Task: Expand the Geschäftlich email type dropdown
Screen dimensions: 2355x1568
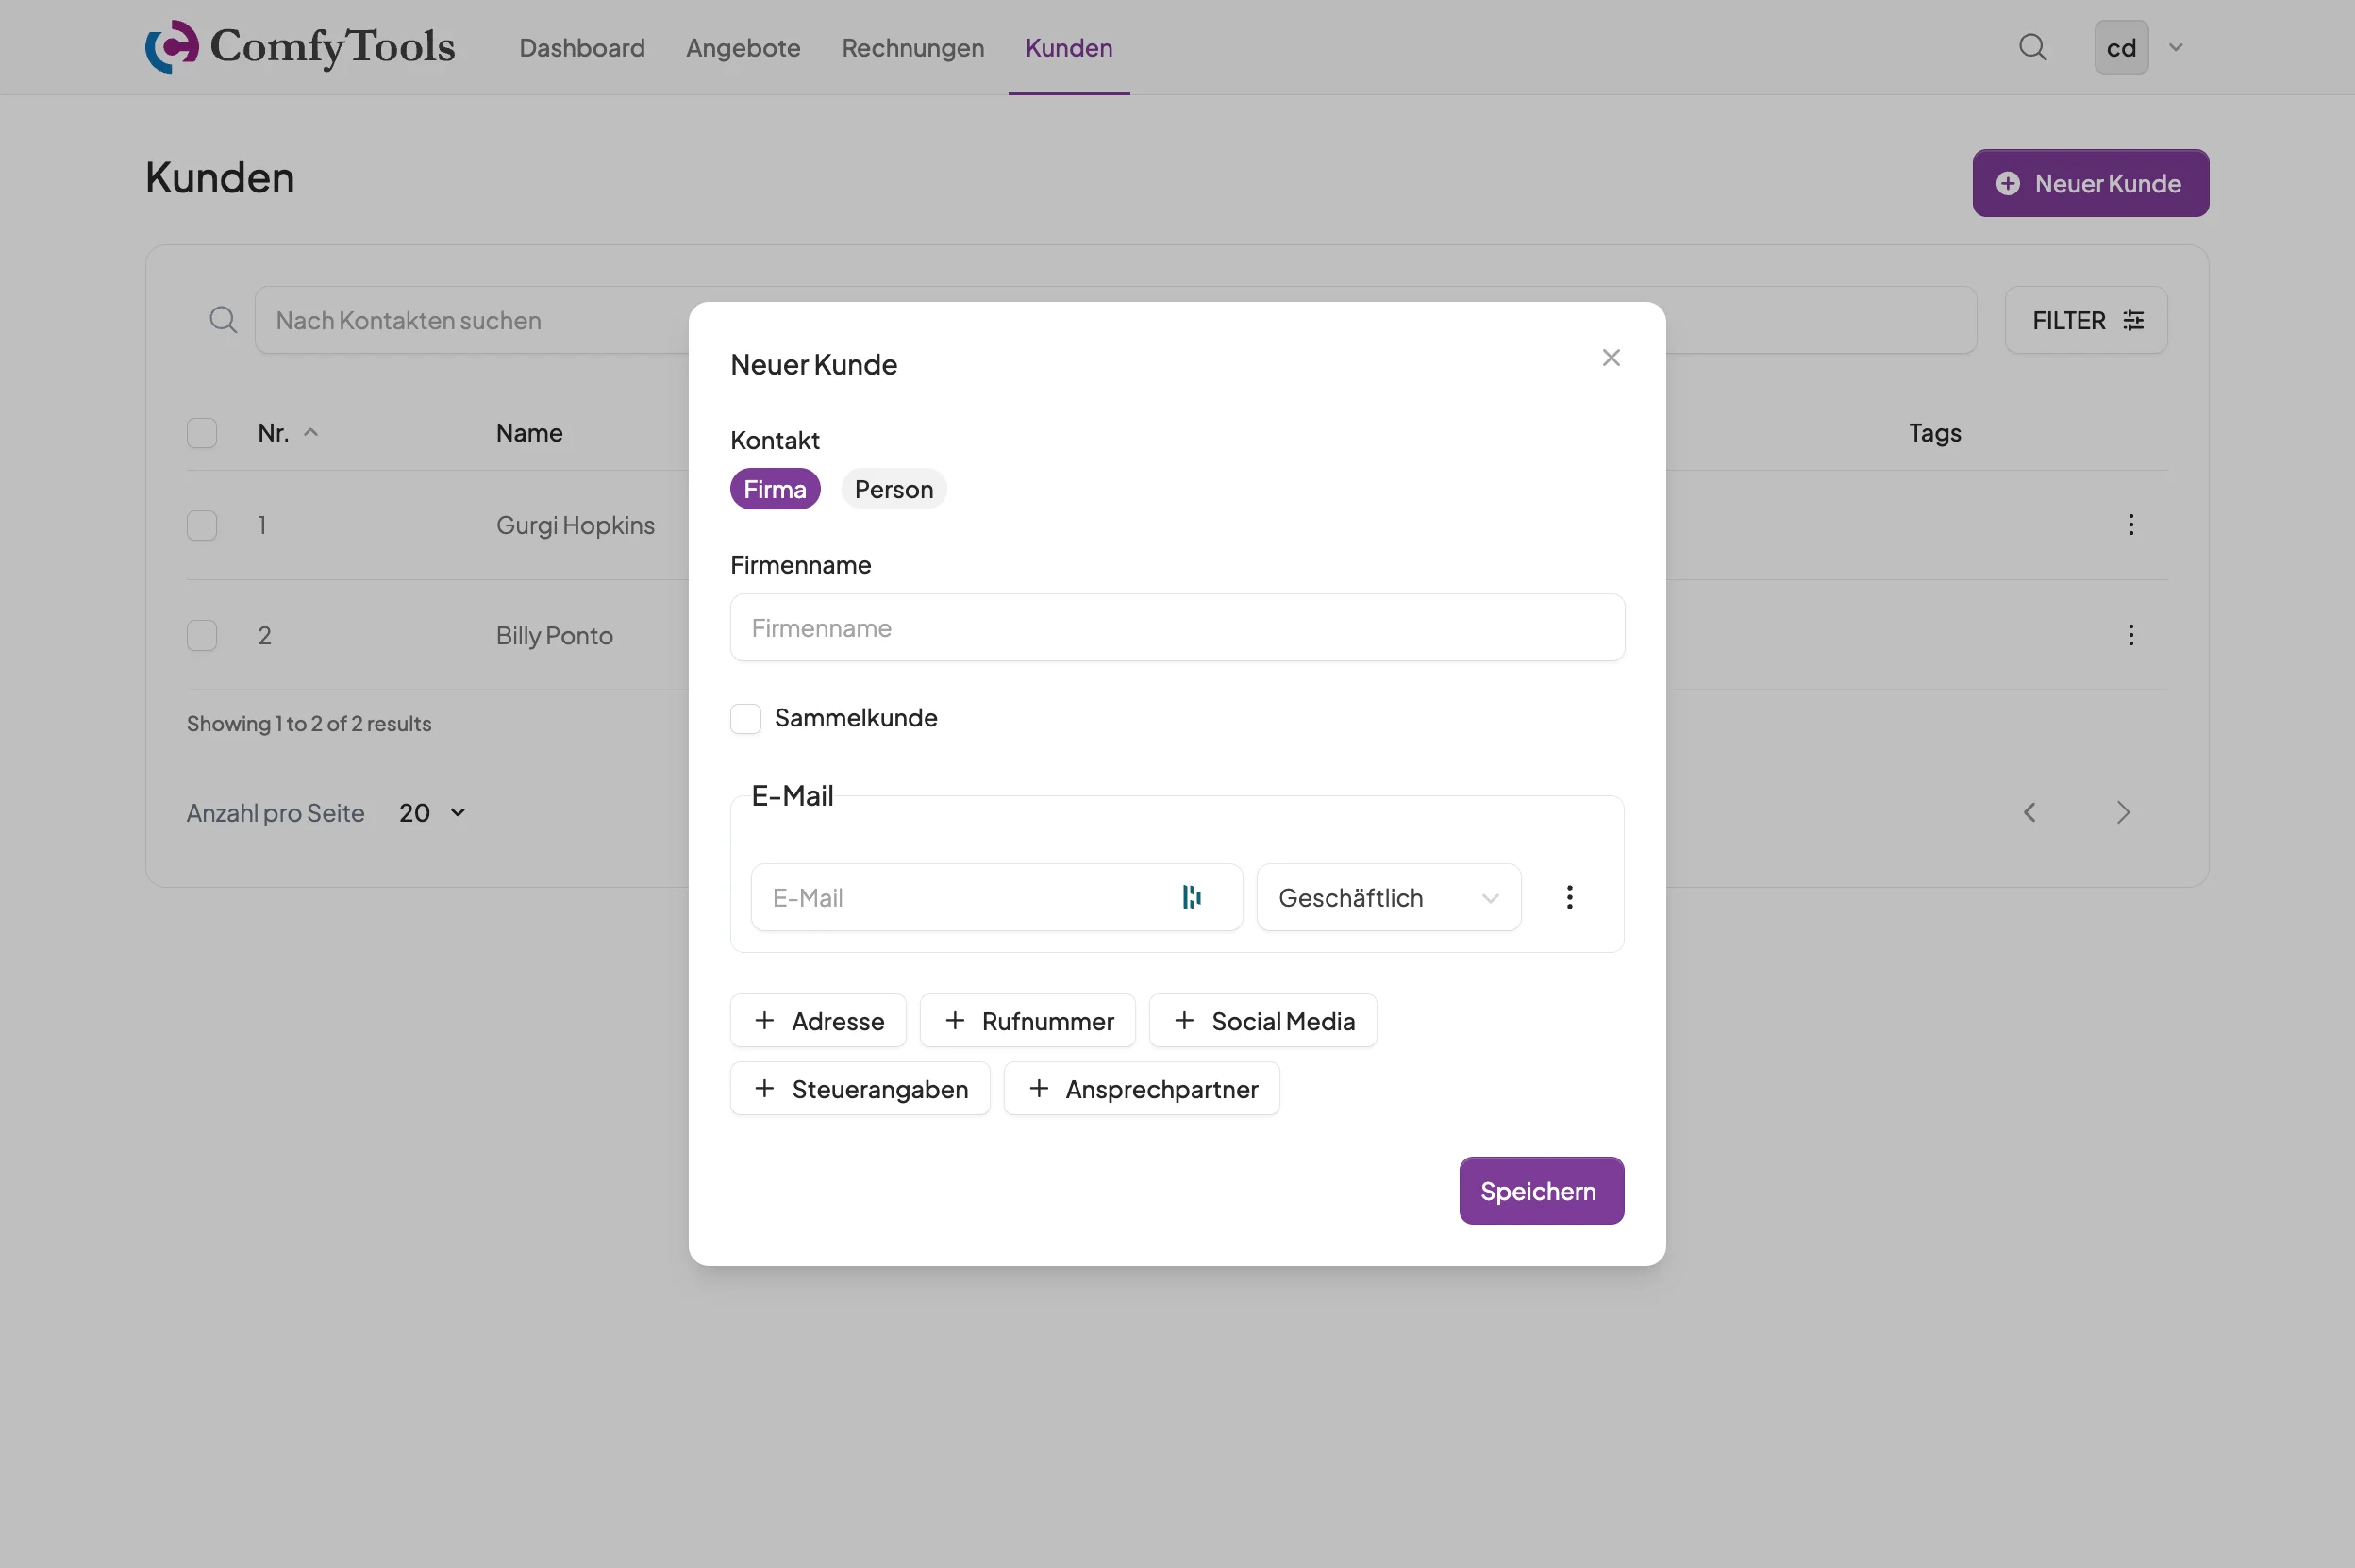Action: coord(1388,897)
